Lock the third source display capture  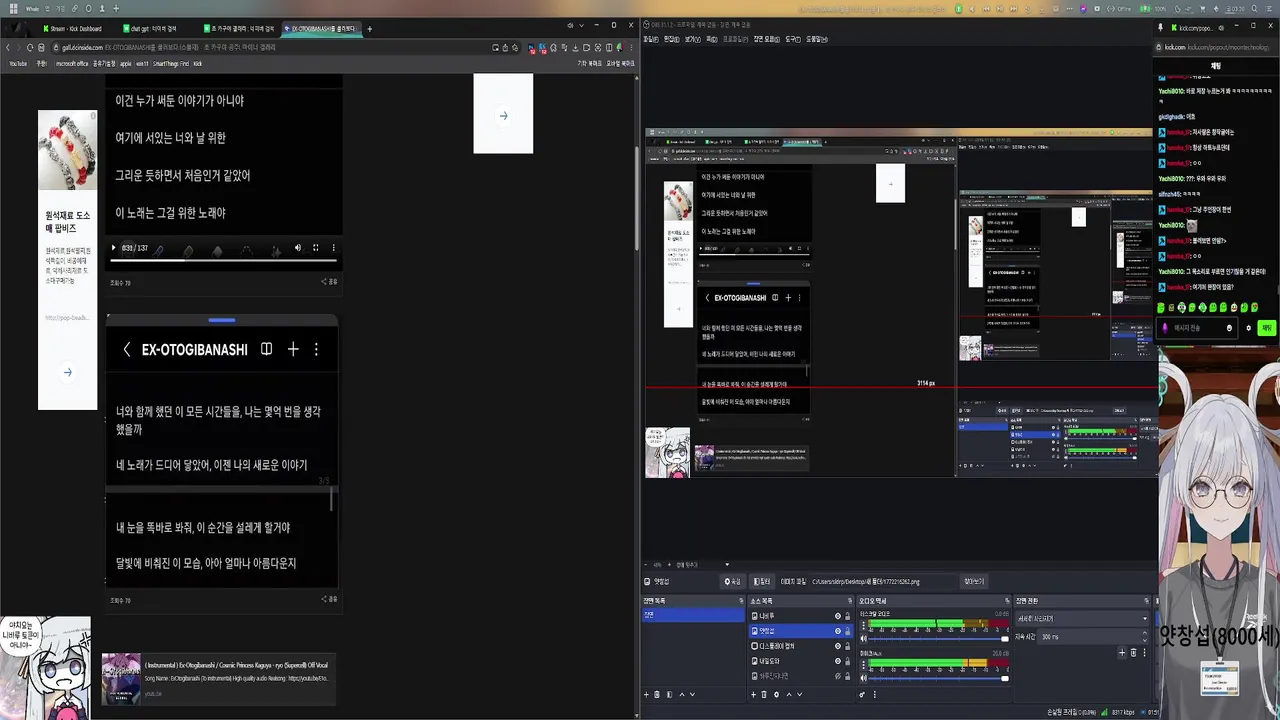[848, 646]
